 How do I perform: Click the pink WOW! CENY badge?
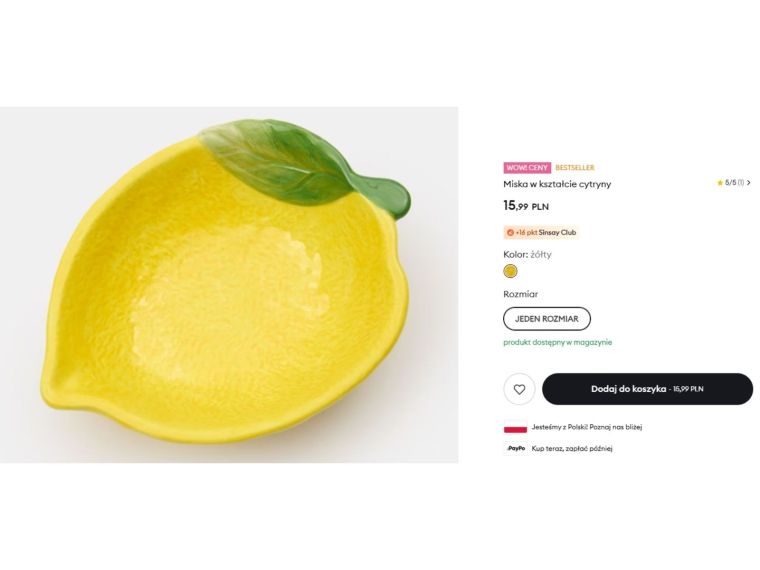pyautogui.click(x=527, y=168)
